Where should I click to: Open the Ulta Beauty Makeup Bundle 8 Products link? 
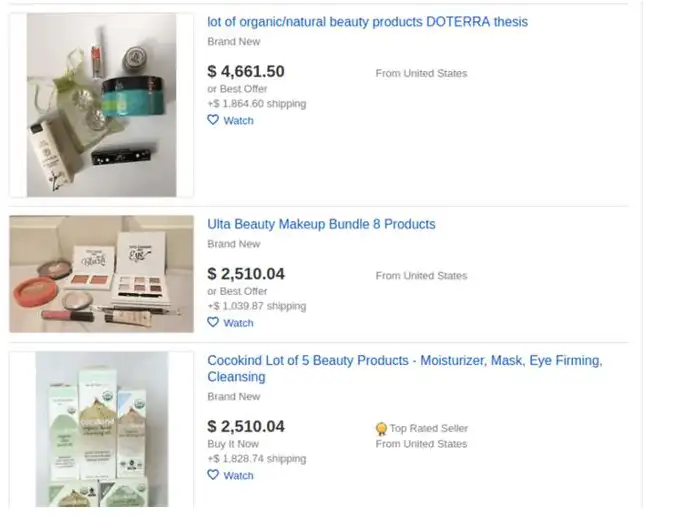pyautogui.click(x=321, y=224)
